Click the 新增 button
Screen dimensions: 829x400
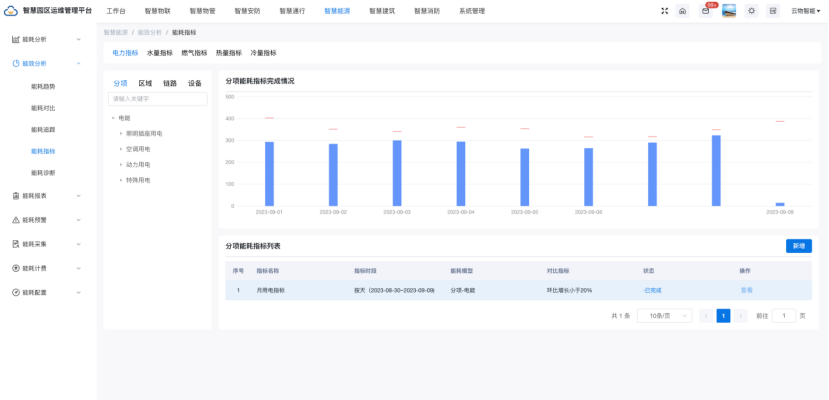(x=798, y=245)
